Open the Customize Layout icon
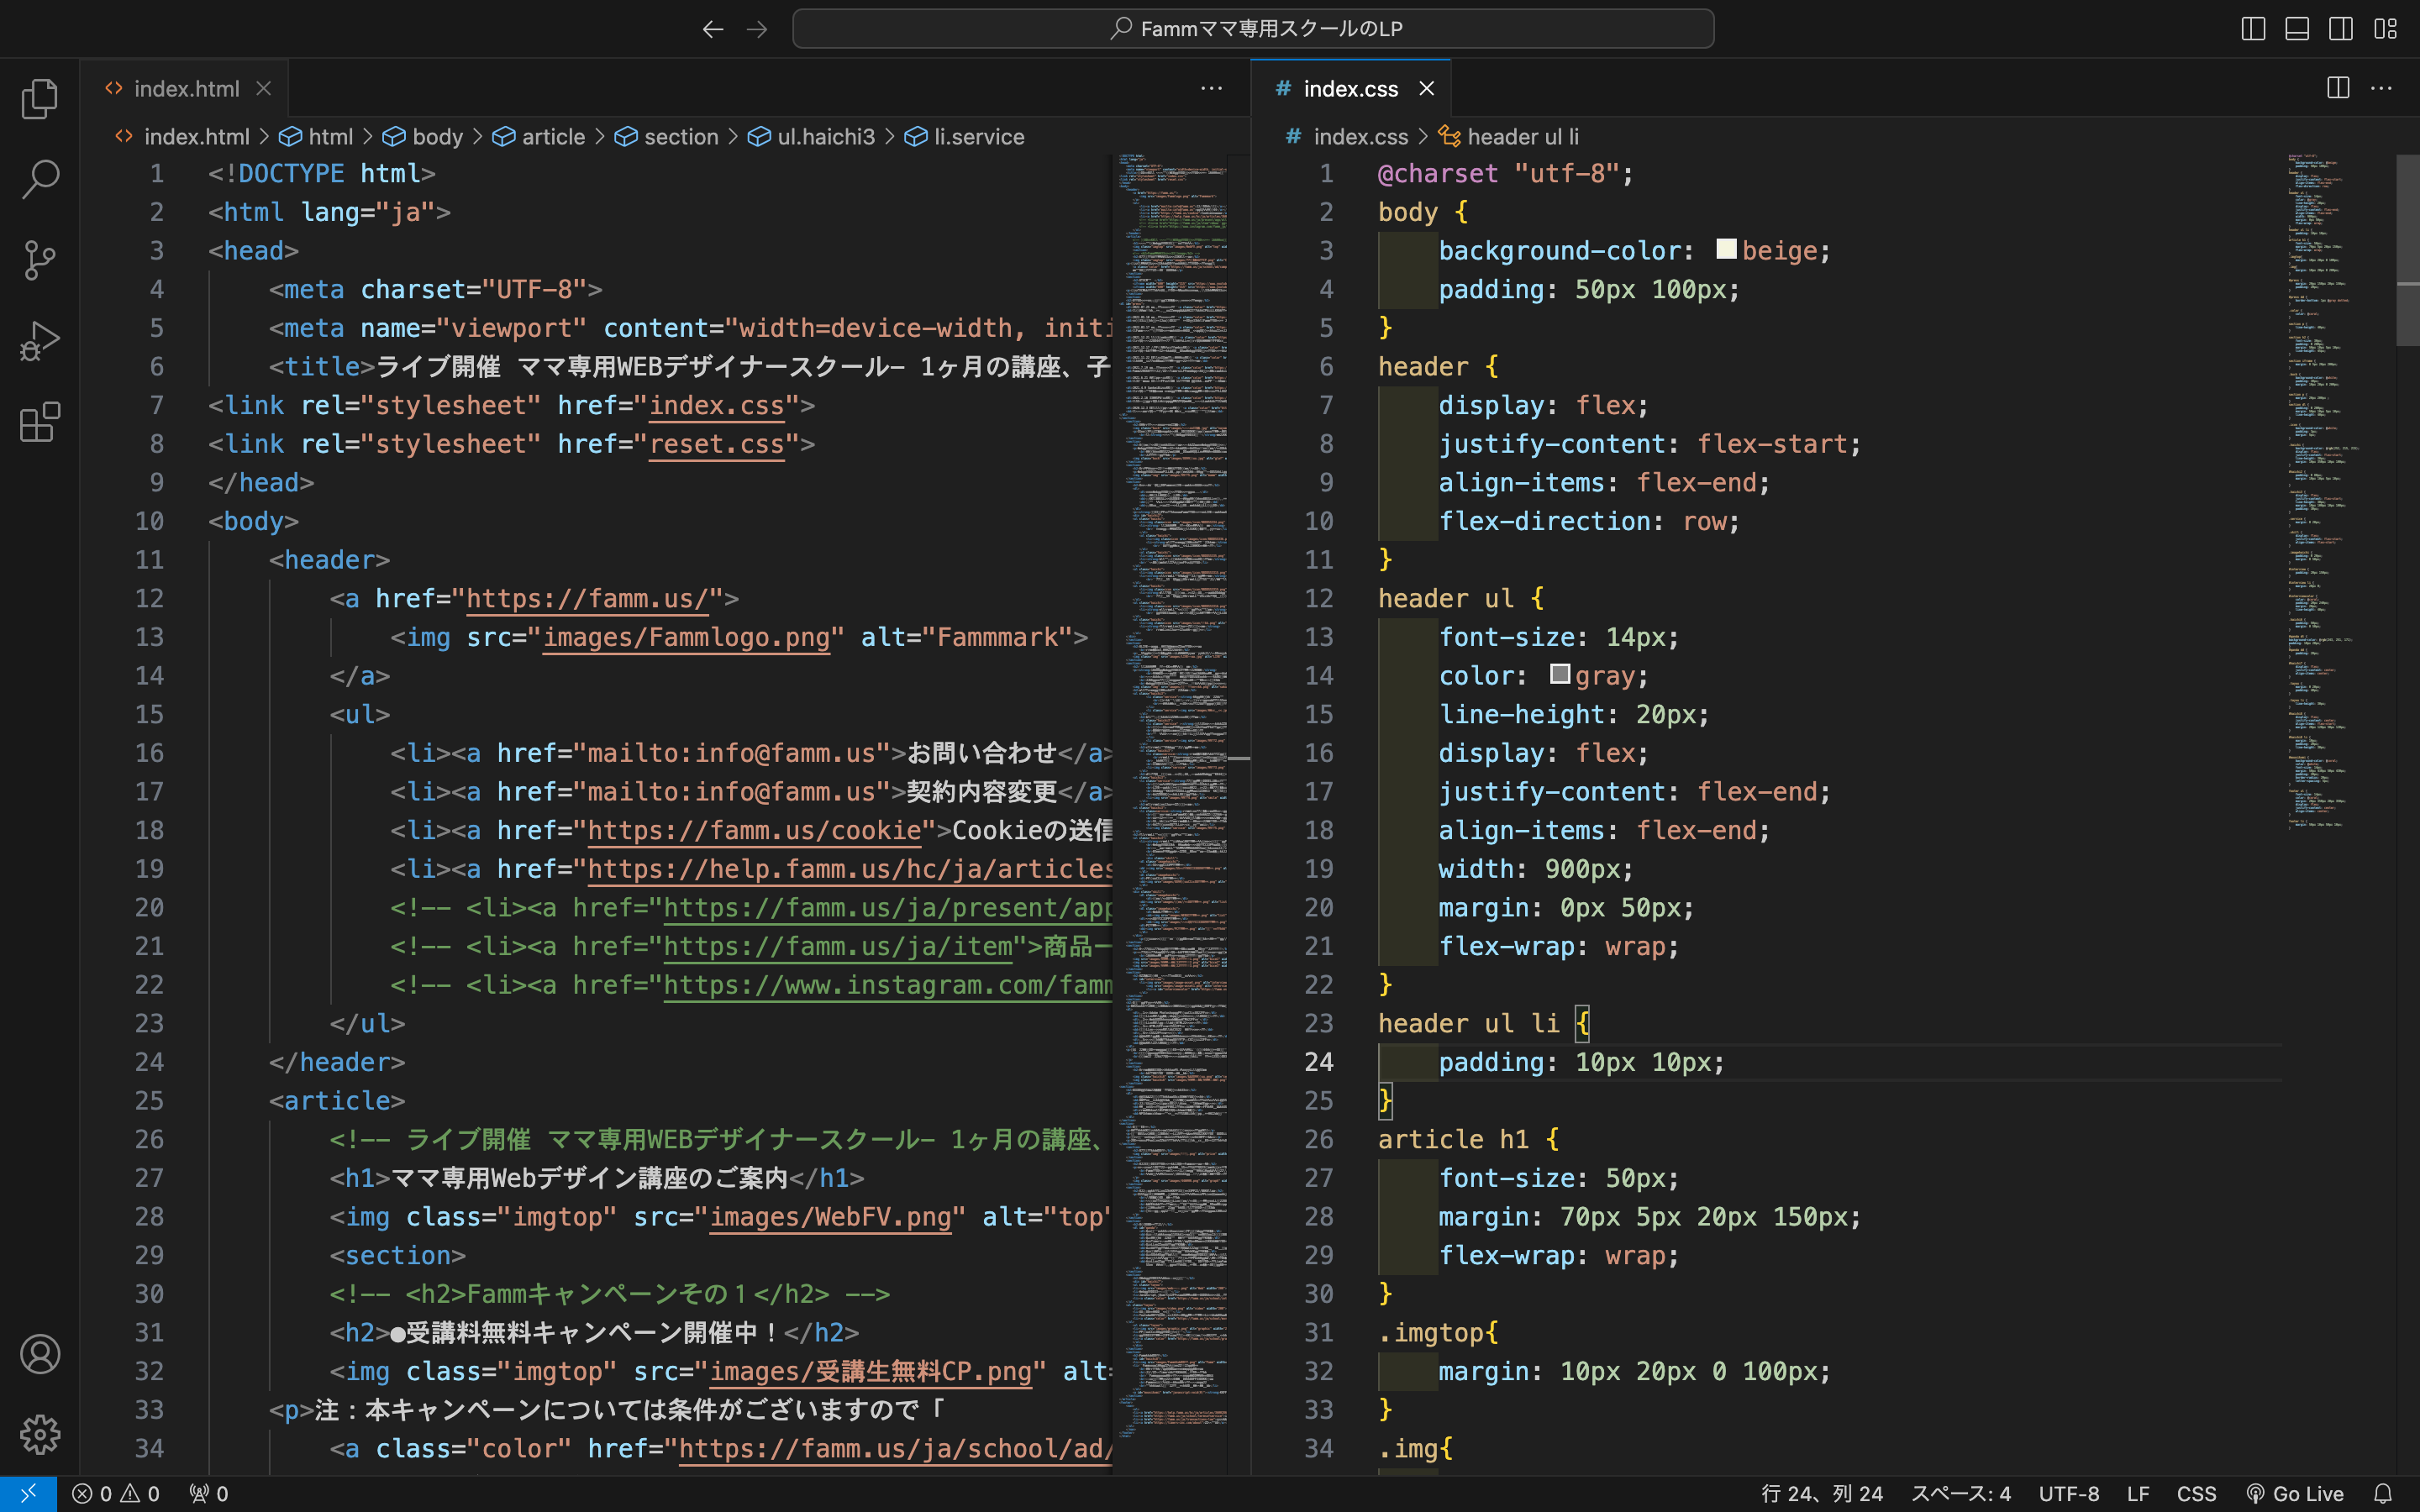 [2385, 29]
